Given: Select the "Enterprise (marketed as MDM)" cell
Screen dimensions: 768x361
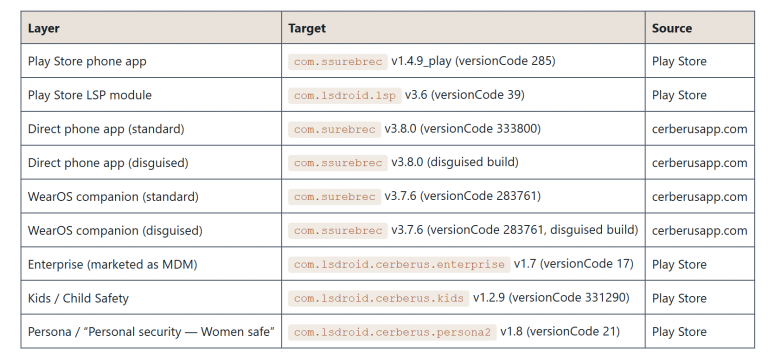Looking at the screenshot, I should (x=151, y=264).
